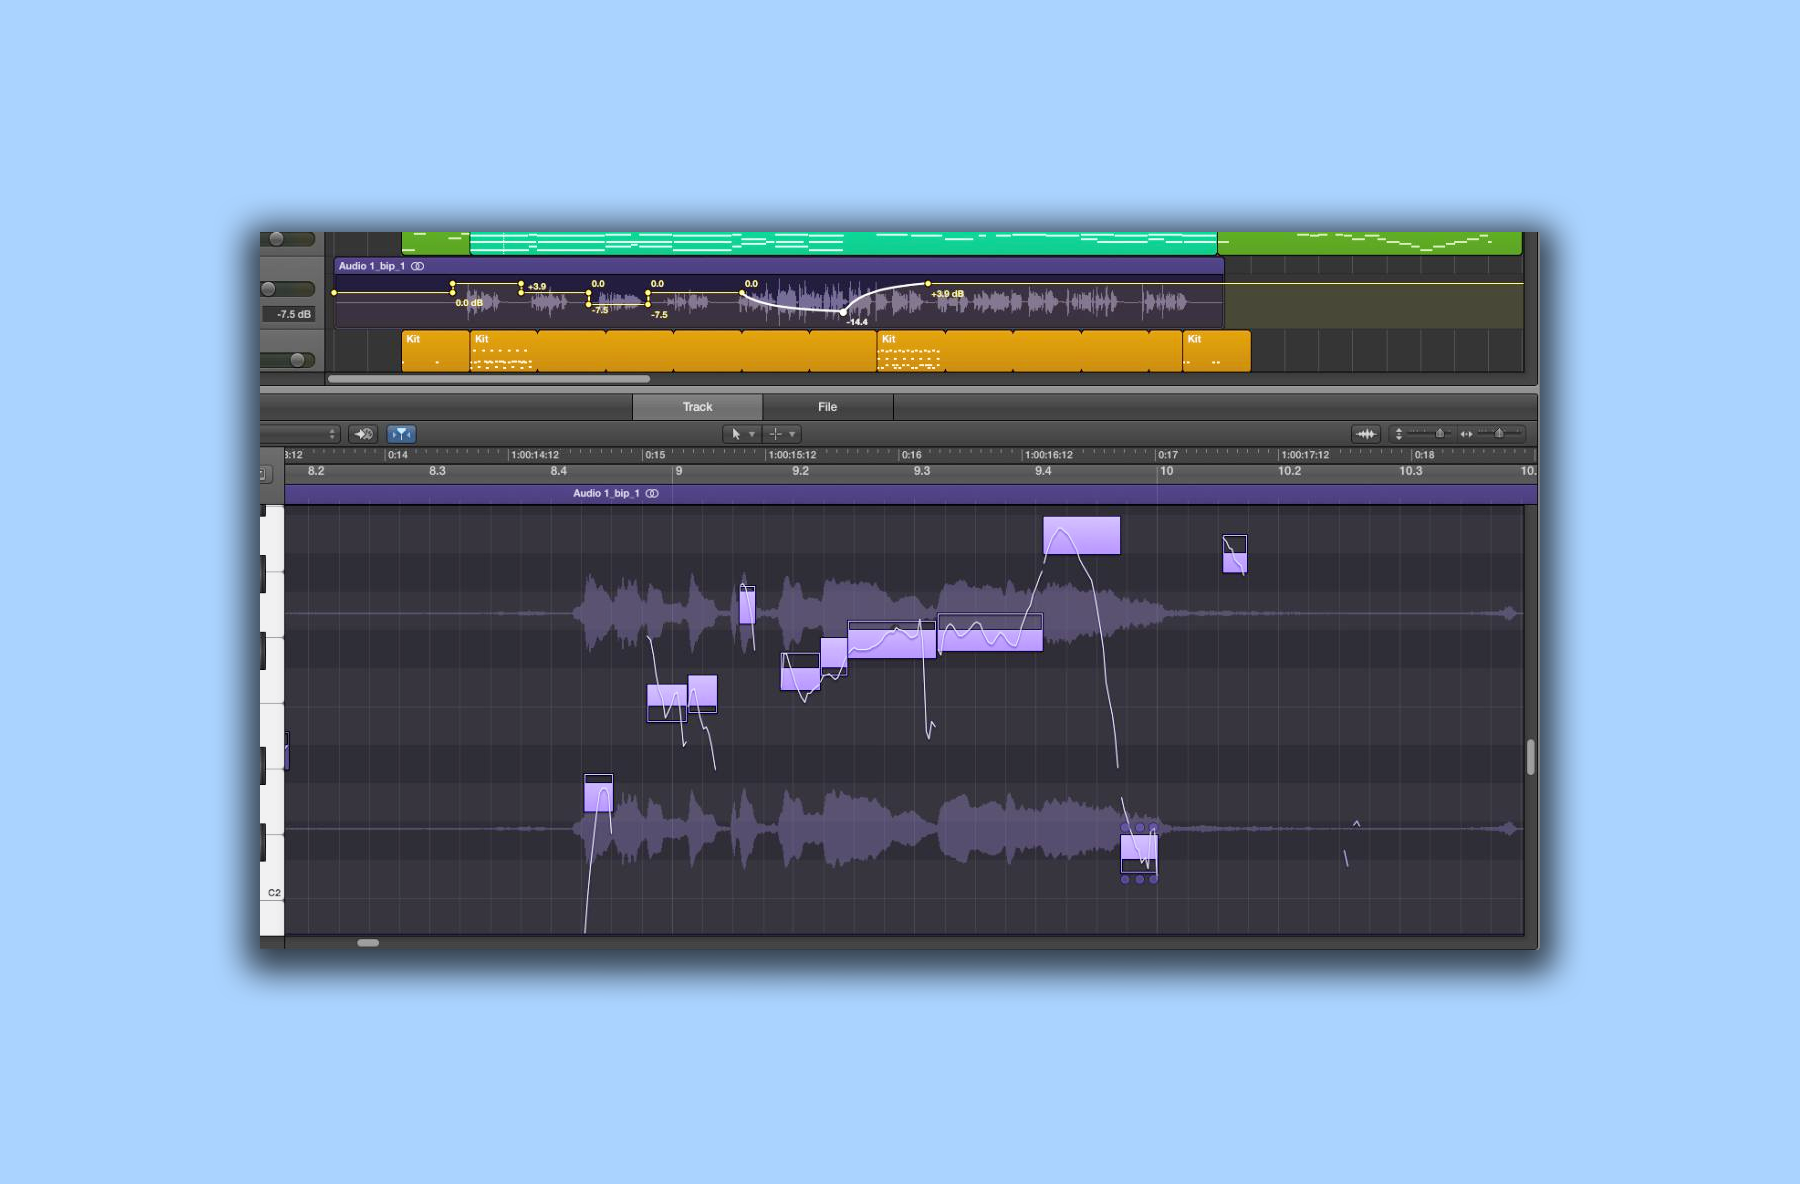Click the ruler at bar 10
This screenshot has height=1184, width=1800.
[x=1166, y=471]
